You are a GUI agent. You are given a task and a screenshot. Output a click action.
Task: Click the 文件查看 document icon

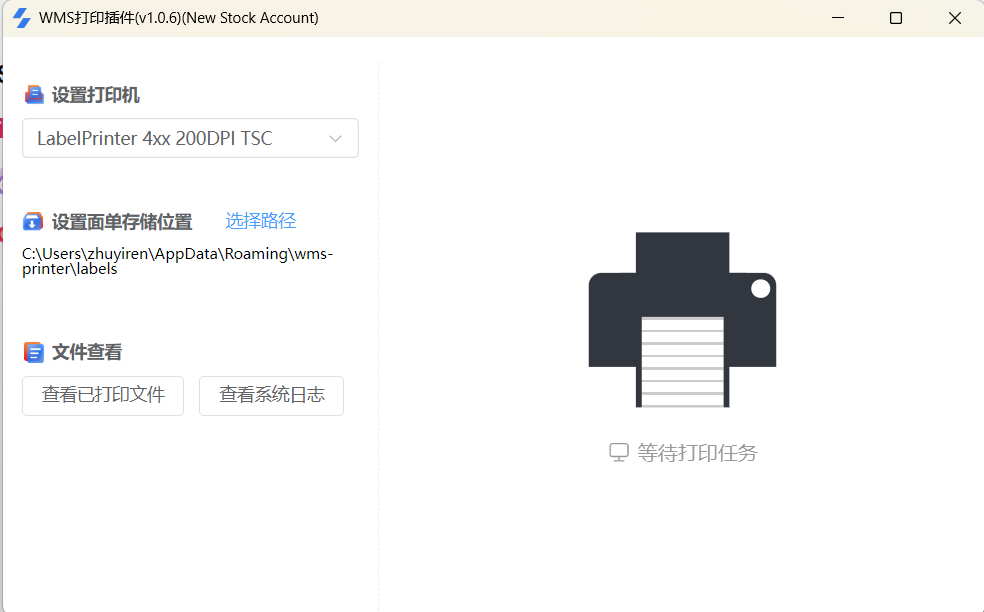pos(34,352)
